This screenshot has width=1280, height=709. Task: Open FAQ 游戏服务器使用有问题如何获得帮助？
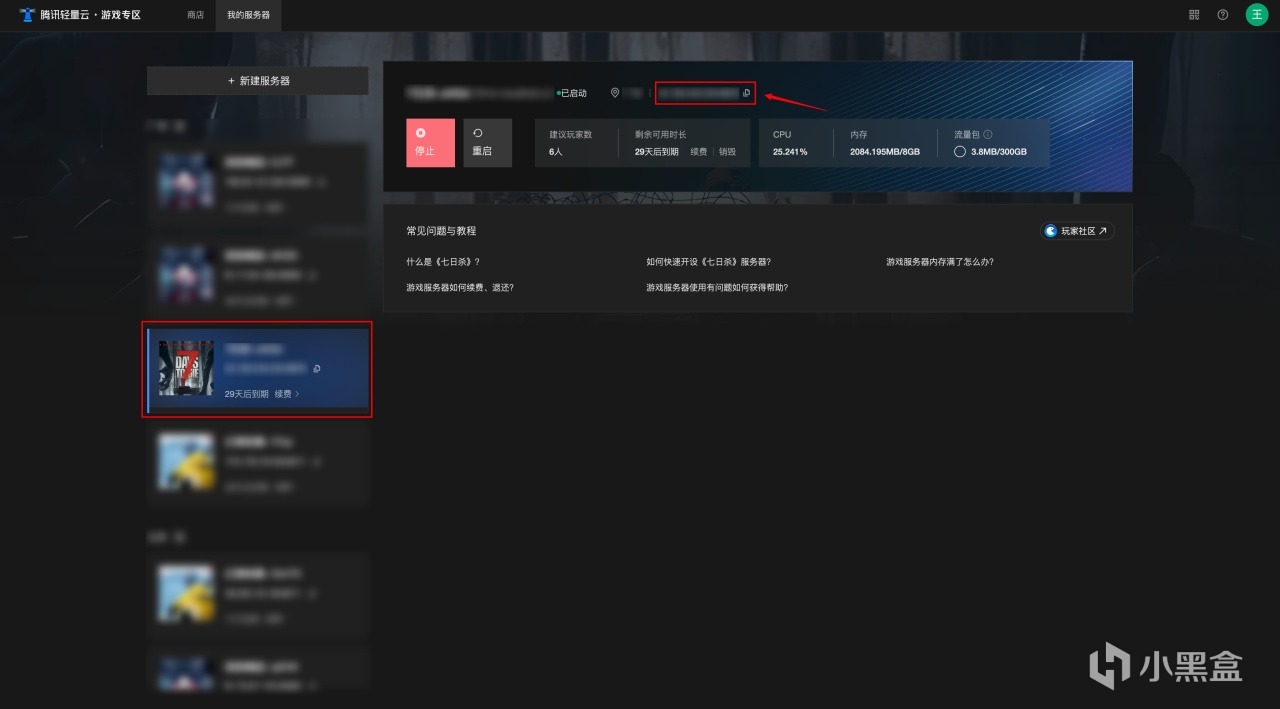717,287
